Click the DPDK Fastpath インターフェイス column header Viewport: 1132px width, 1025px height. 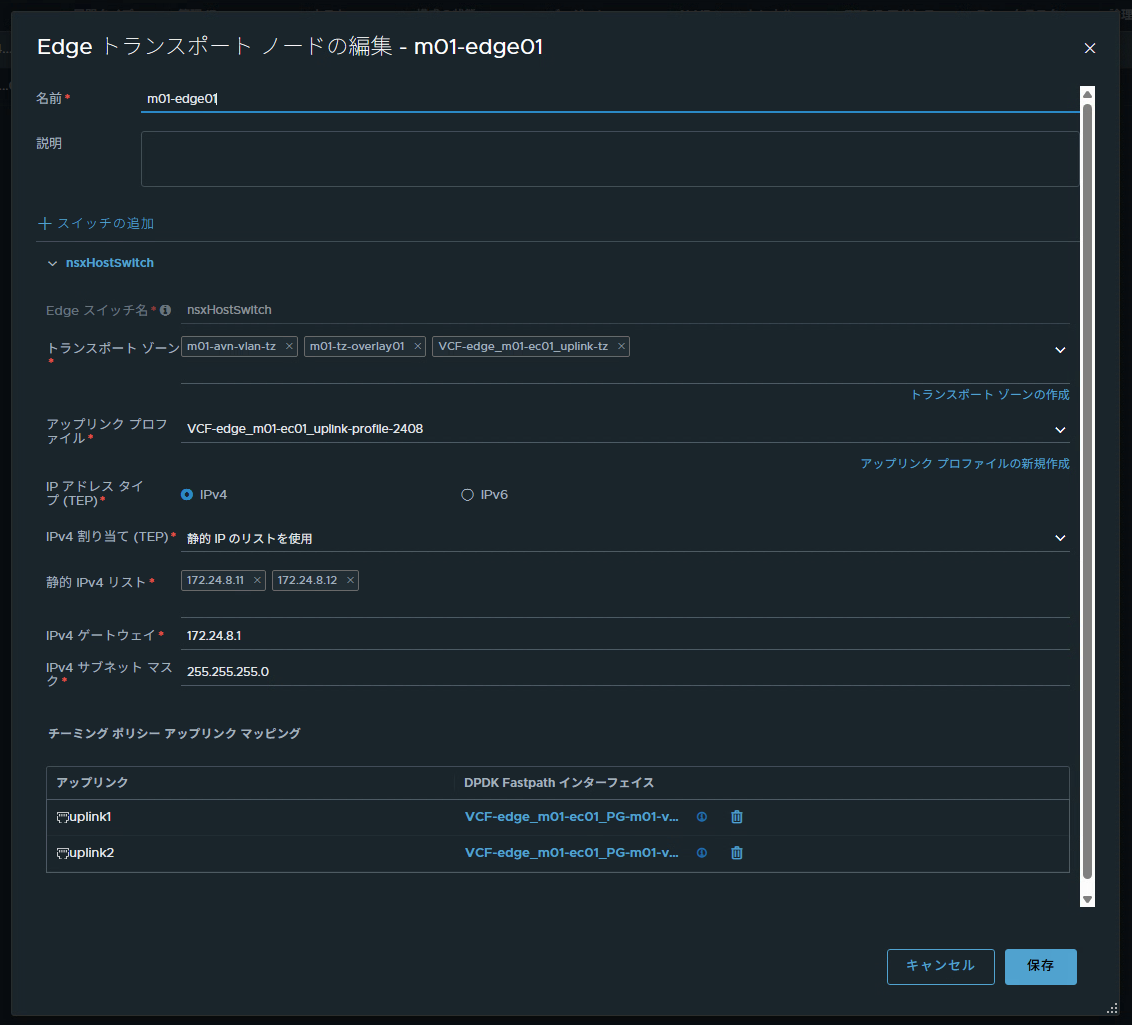[559, 783]
